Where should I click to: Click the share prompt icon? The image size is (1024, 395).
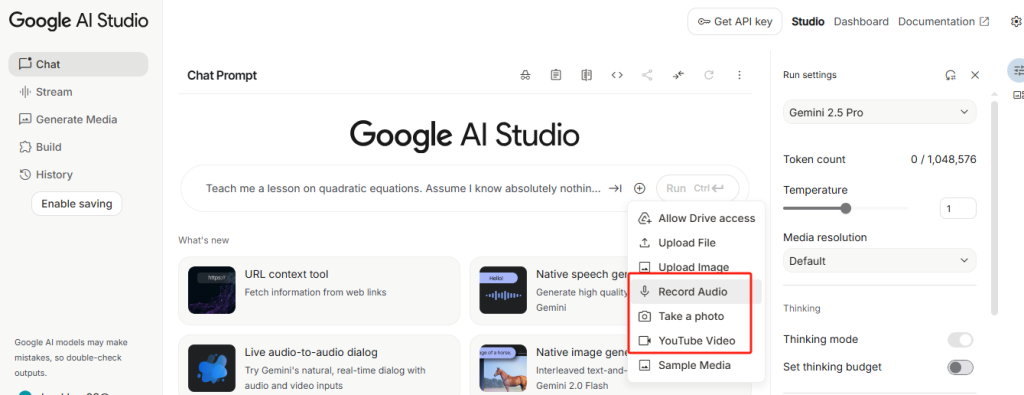tap(647, 75)
